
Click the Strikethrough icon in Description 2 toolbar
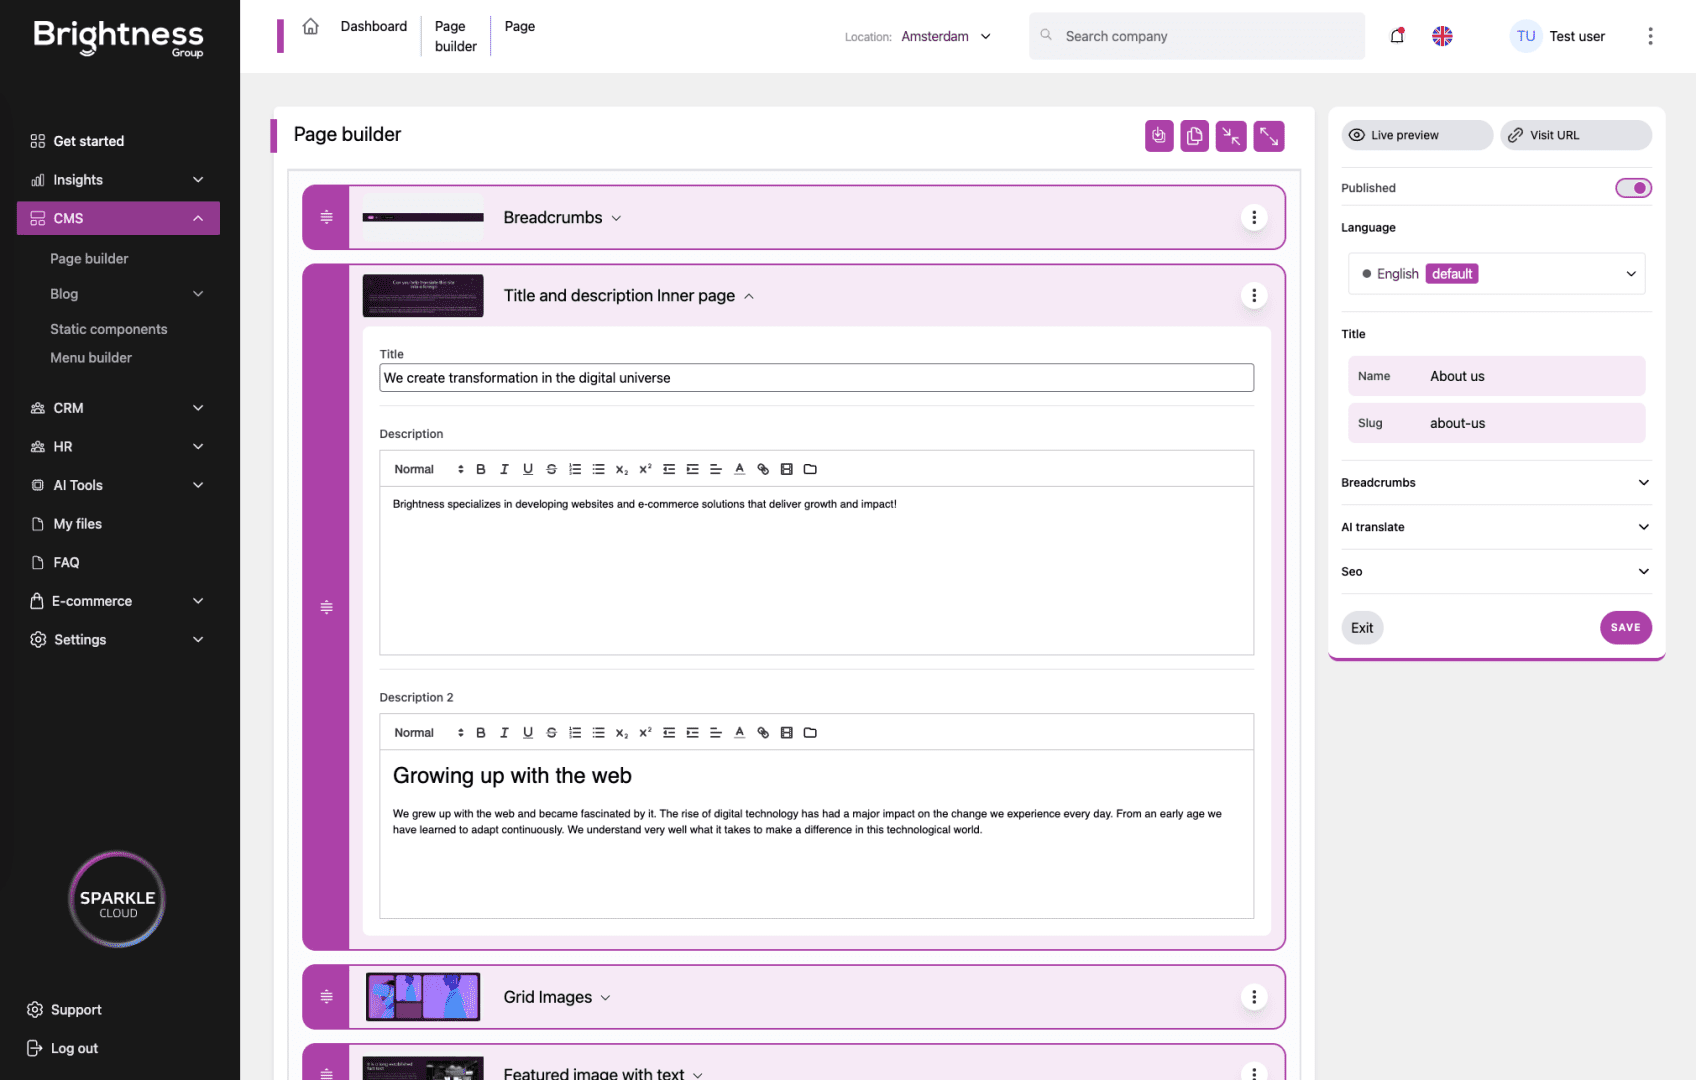(x=551, y=732)
